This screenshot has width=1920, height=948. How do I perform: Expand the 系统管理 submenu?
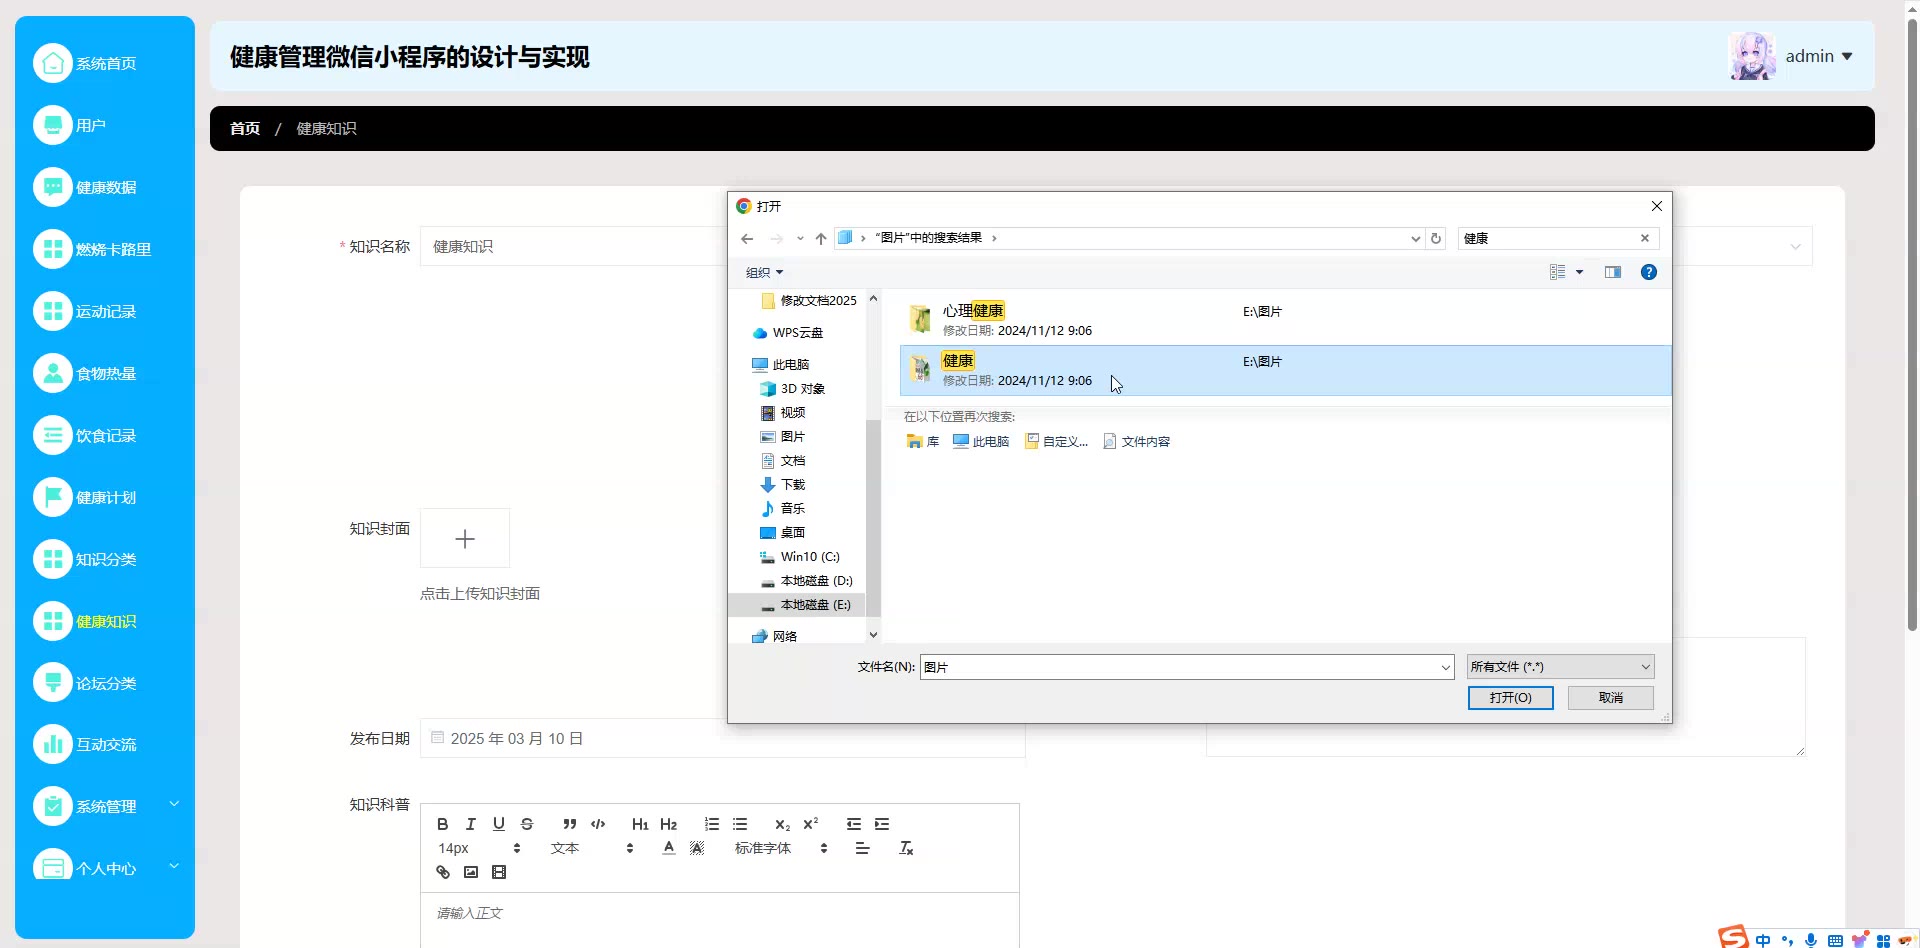click(105, 806)
